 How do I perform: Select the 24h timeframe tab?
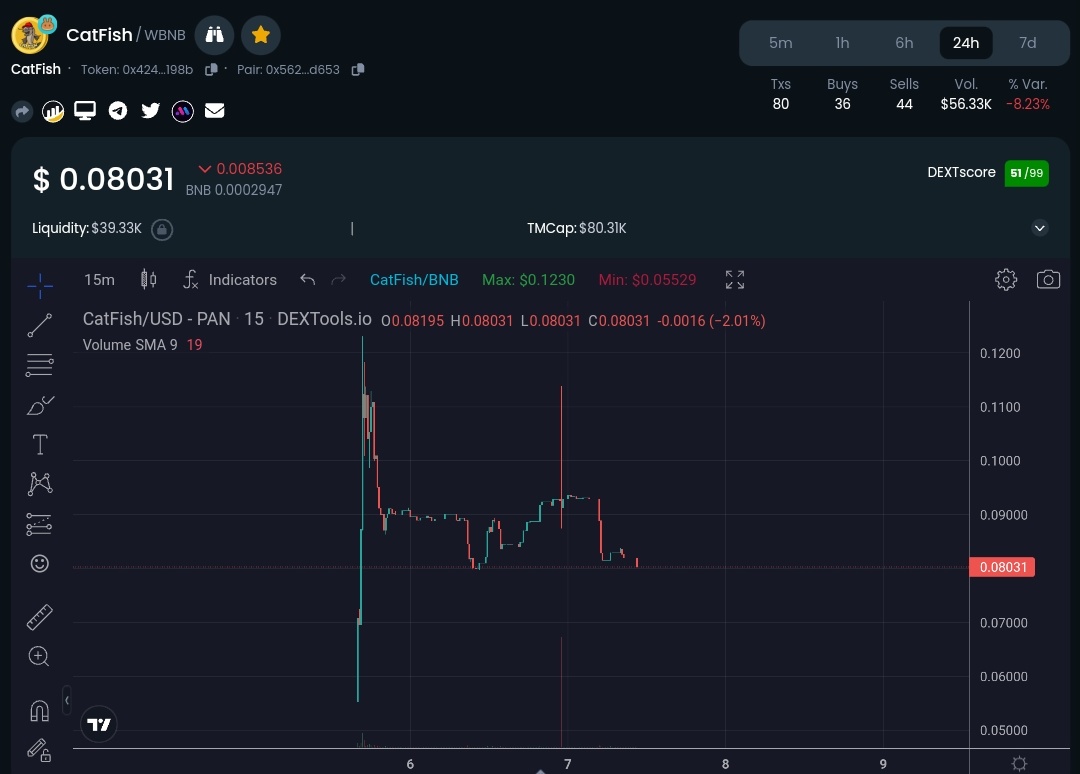966,43
